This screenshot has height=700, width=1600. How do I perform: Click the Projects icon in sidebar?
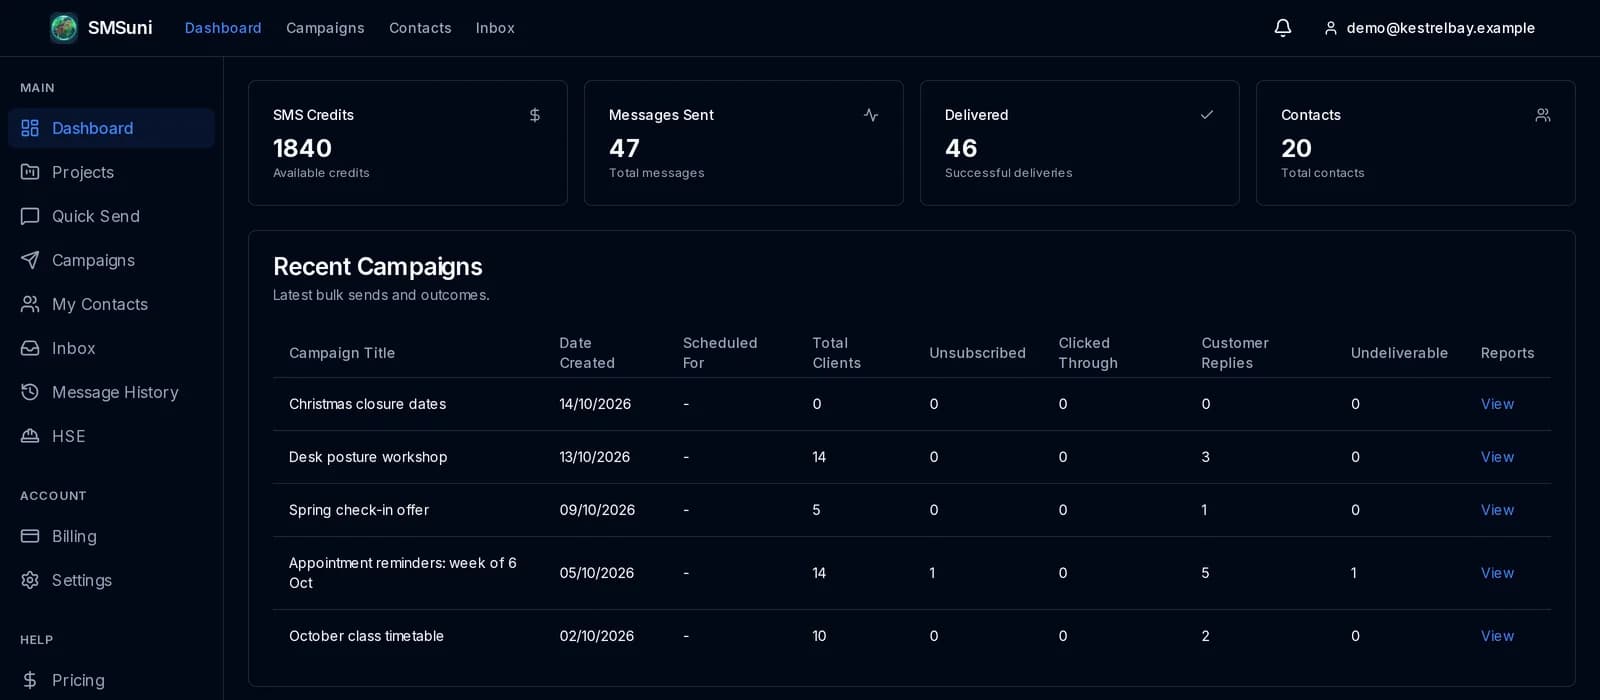[30, 172]
